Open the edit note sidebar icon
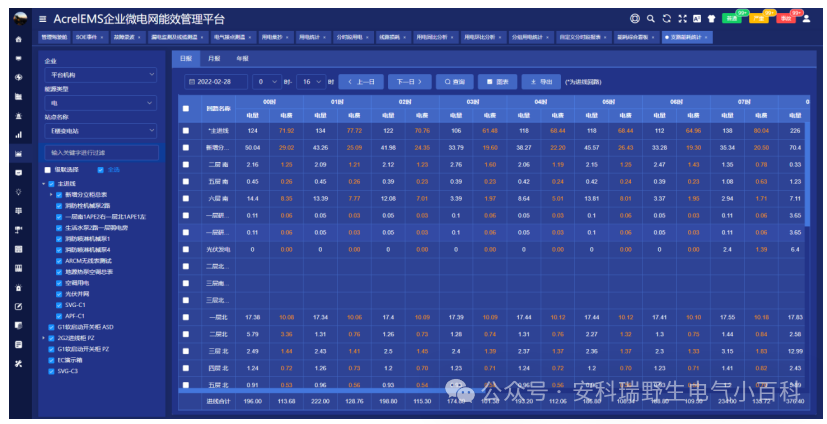 click(18, 306)
